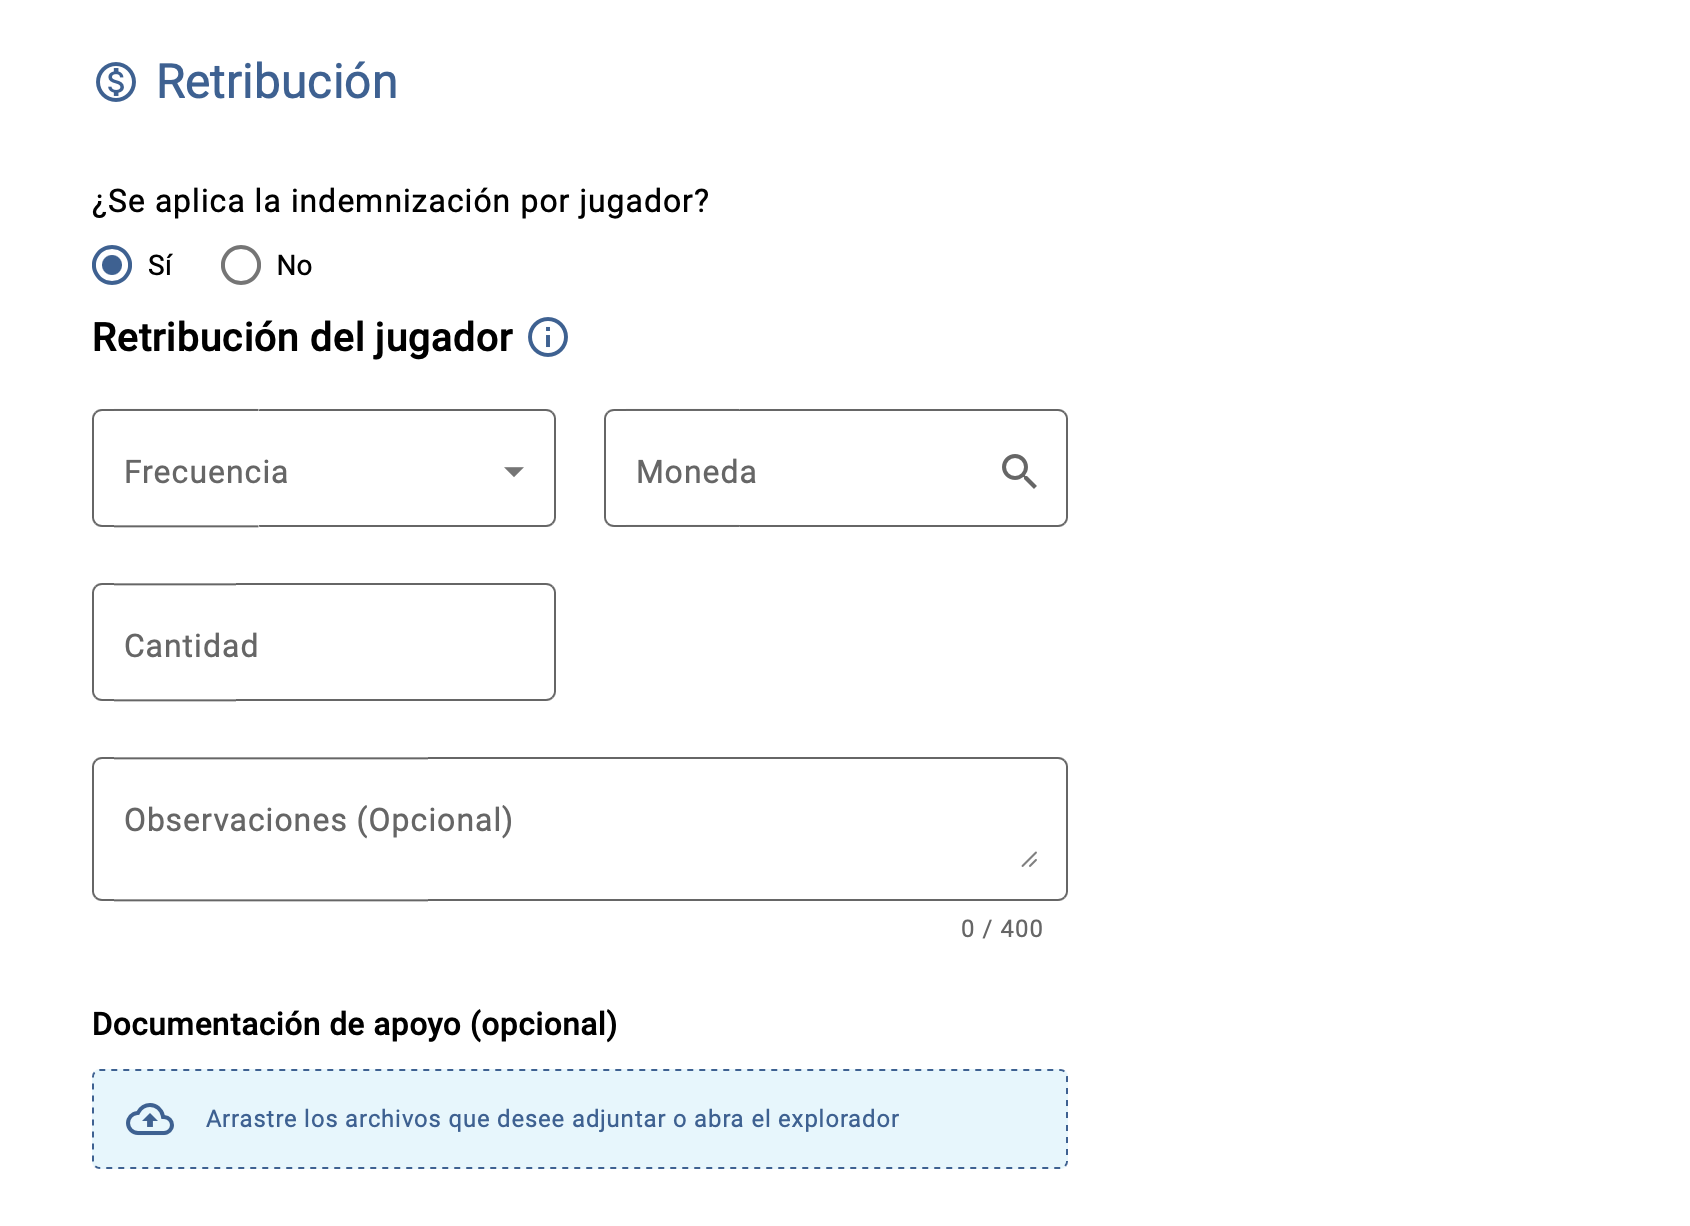The image size is (1690, 1226).
Task: Click the Sí label text
Action: pyautogui.click(x=160, y=265)
